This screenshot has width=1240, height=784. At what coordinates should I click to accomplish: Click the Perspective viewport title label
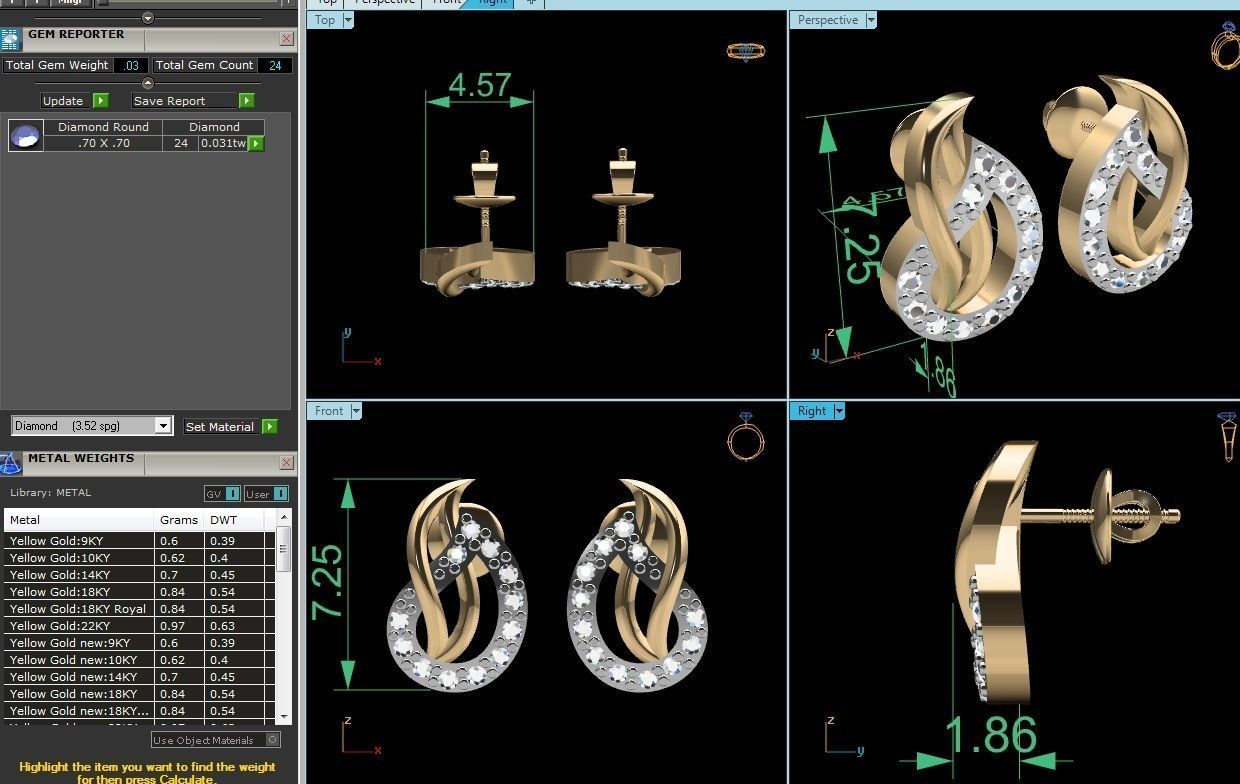tap(828, 20)
